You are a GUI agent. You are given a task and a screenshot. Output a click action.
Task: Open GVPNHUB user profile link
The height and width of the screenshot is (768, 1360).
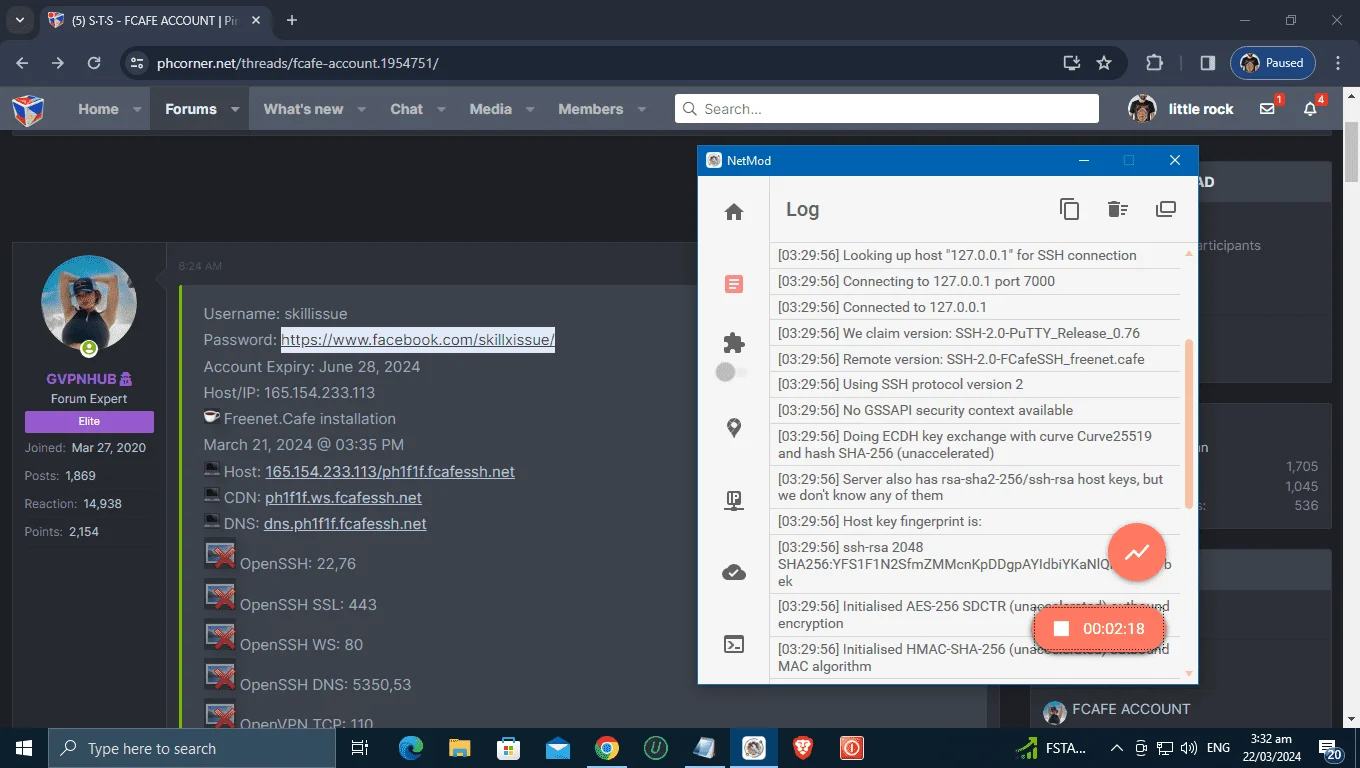click(82, 379)
